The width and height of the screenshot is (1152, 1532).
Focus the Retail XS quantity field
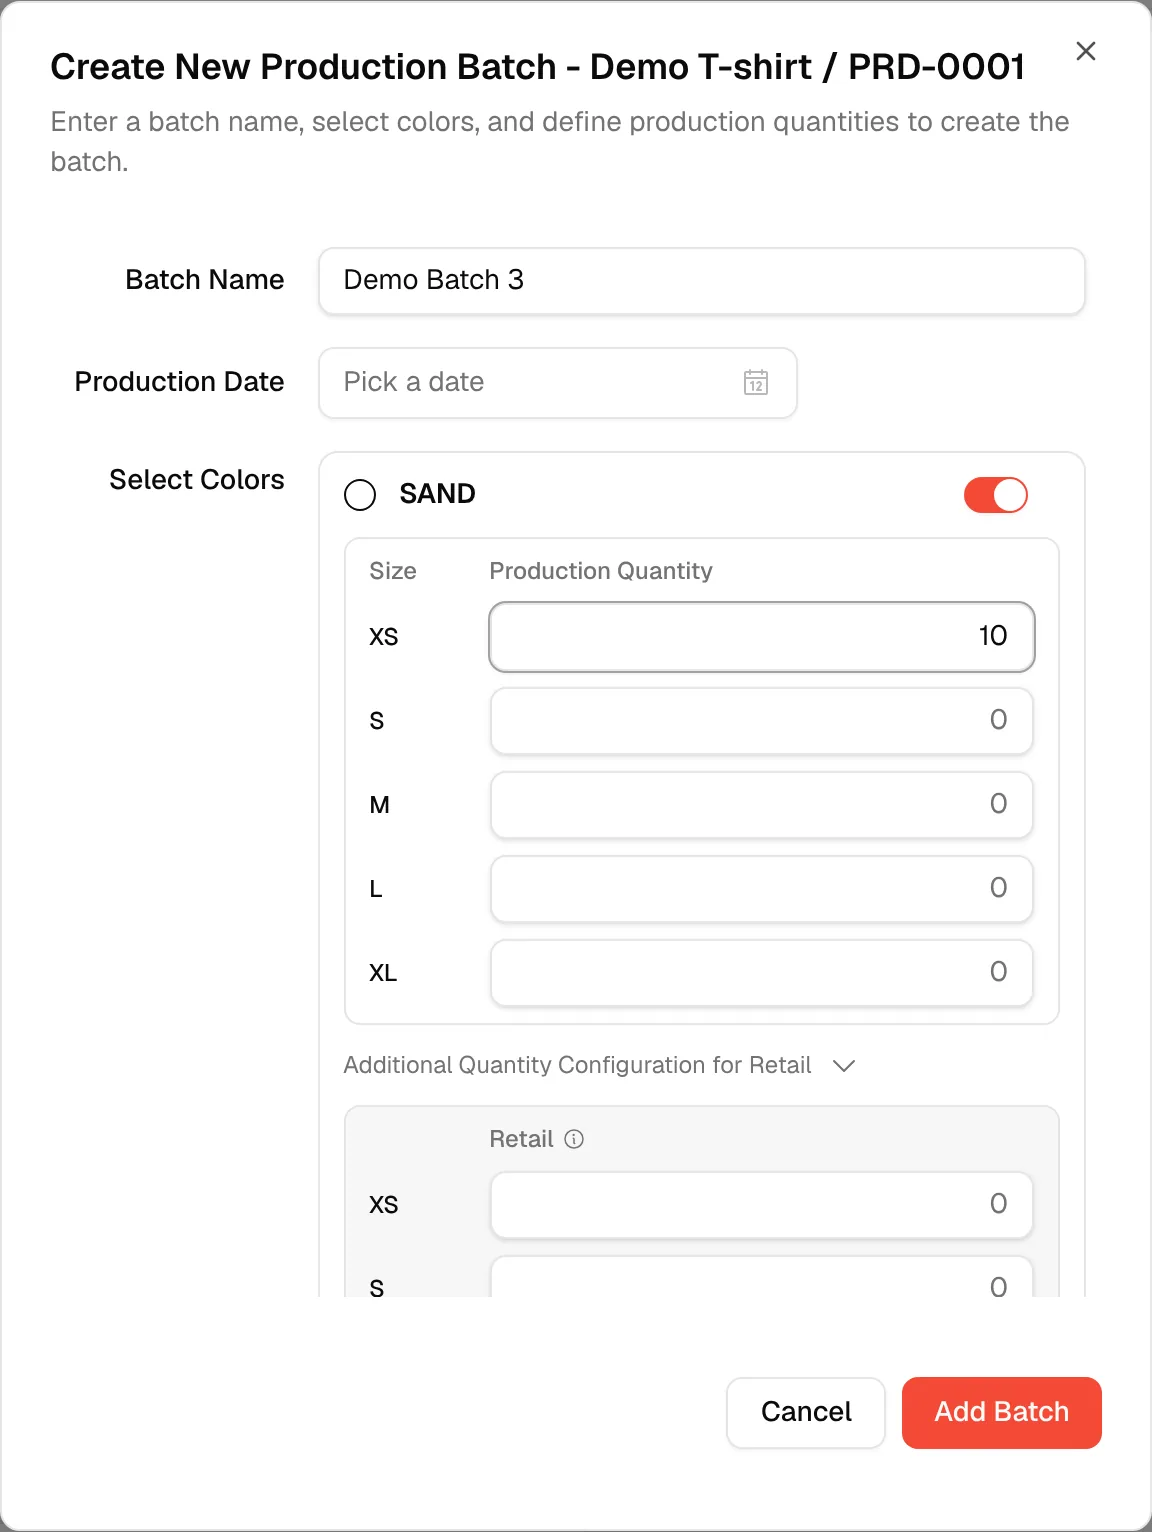click(x=762, y=1205)
